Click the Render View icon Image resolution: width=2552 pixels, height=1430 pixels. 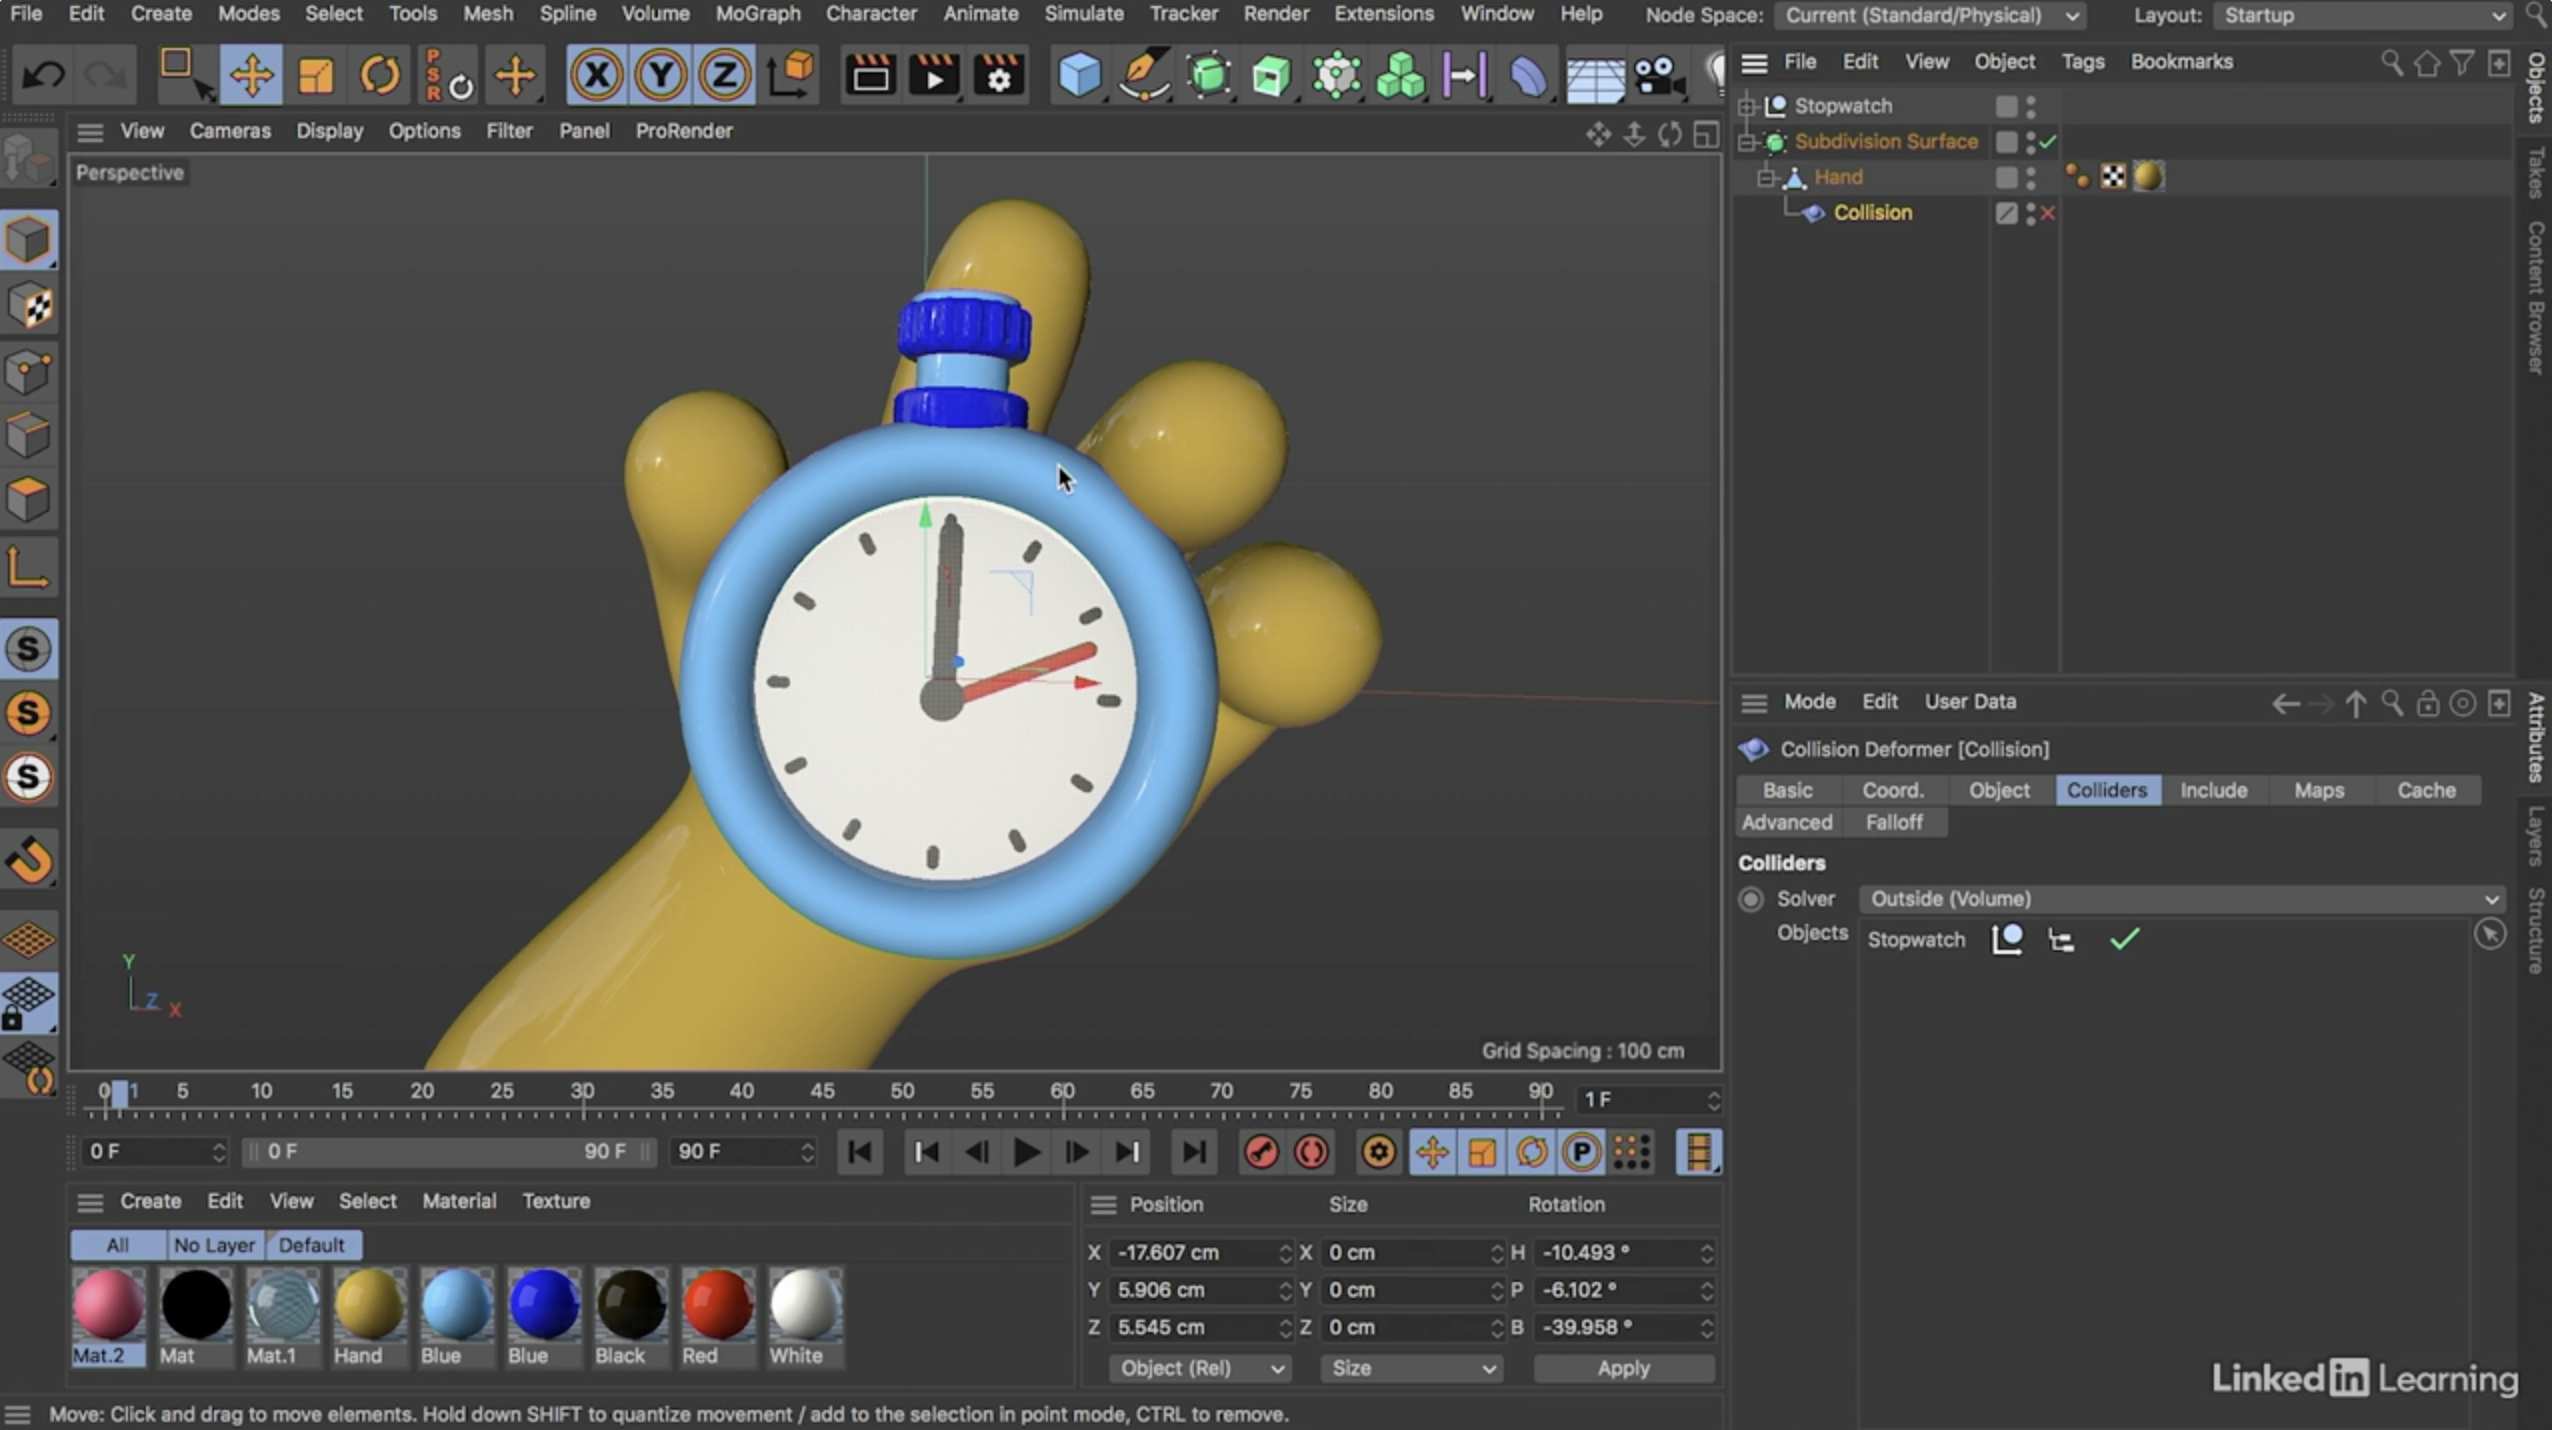click(868, 74)
